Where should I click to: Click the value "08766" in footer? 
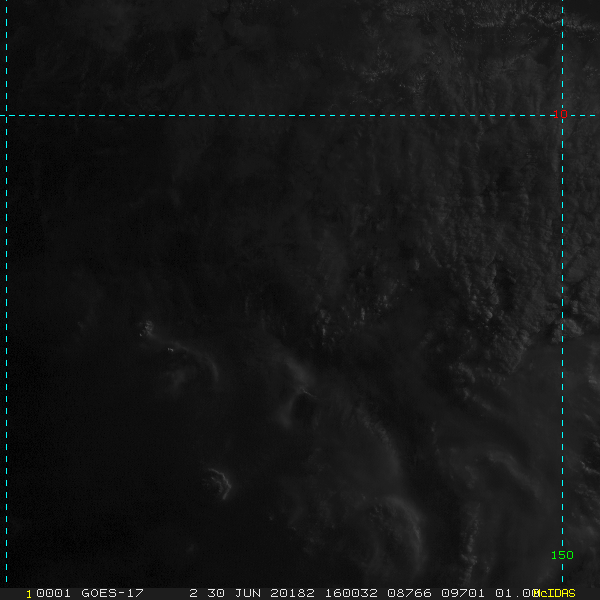(x=409, y=593)
